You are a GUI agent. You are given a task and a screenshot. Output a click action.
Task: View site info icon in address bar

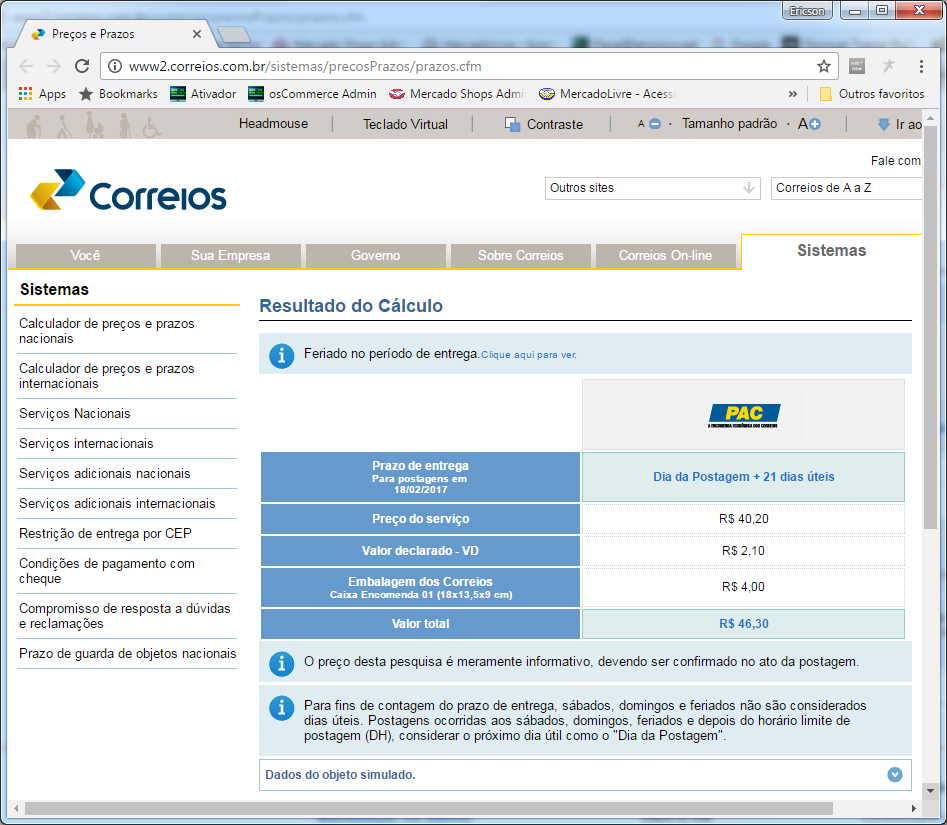tap(115, 66)
